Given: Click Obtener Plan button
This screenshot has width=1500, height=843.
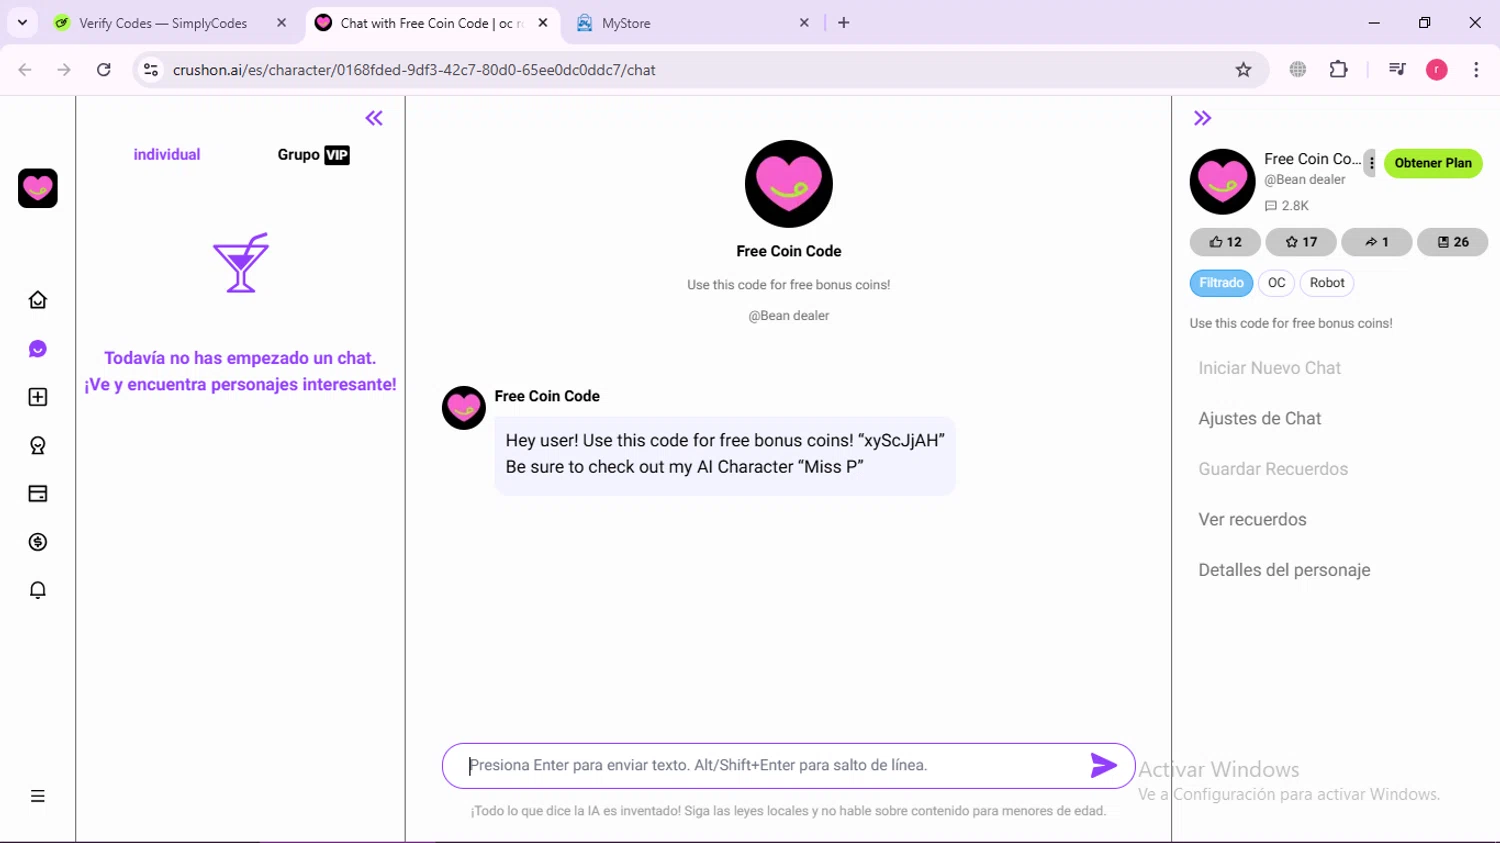Looking at the screenshot, I should 1433,163.
